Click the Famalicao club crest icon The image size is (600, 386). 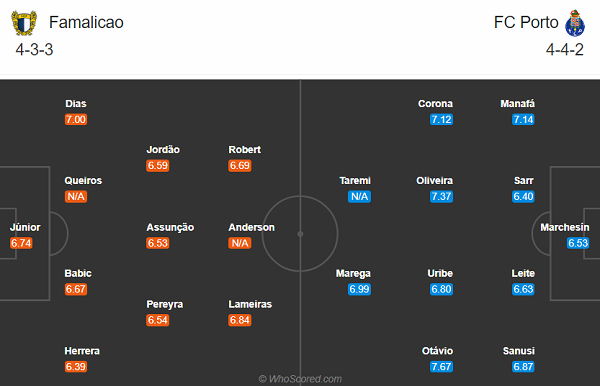(24, 23)
